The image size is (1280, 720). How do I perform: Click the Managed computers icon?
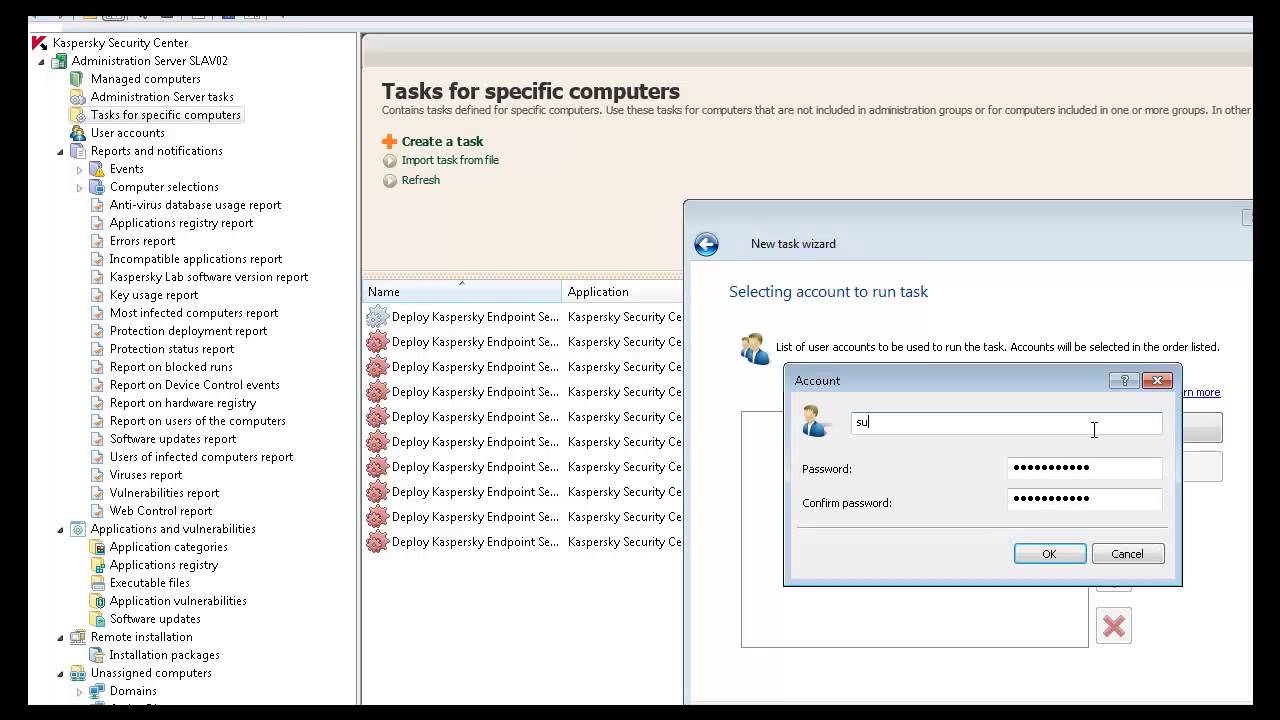click(78, 79)
